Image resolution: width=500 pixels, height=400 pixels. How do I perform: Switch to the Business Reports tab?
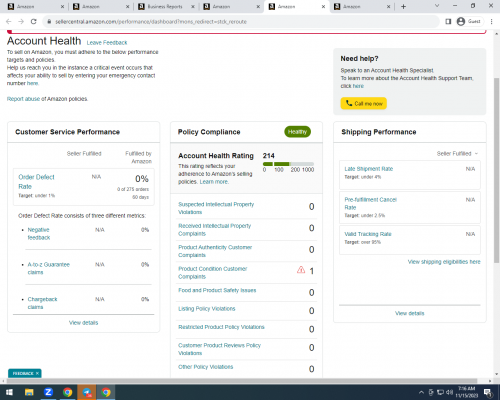point(166,7)
